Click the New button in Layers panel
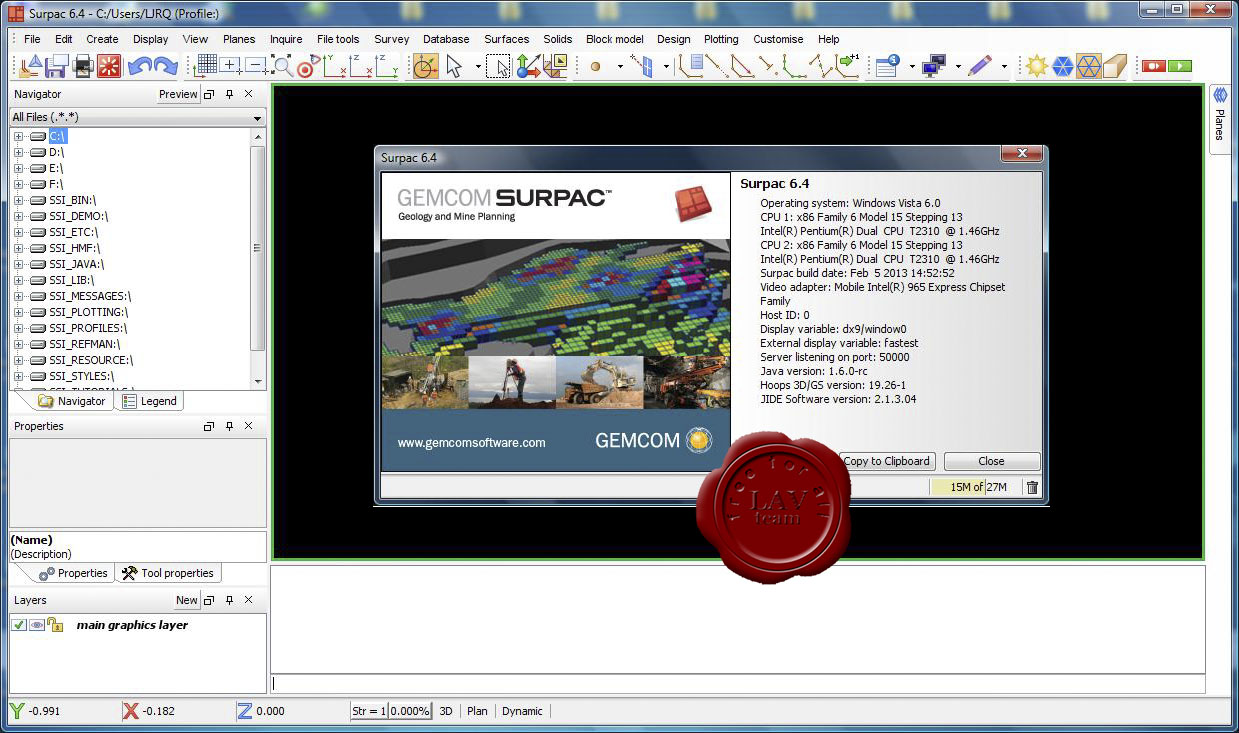Viewport: 1239px width, 733px height. tap(187, 600)
